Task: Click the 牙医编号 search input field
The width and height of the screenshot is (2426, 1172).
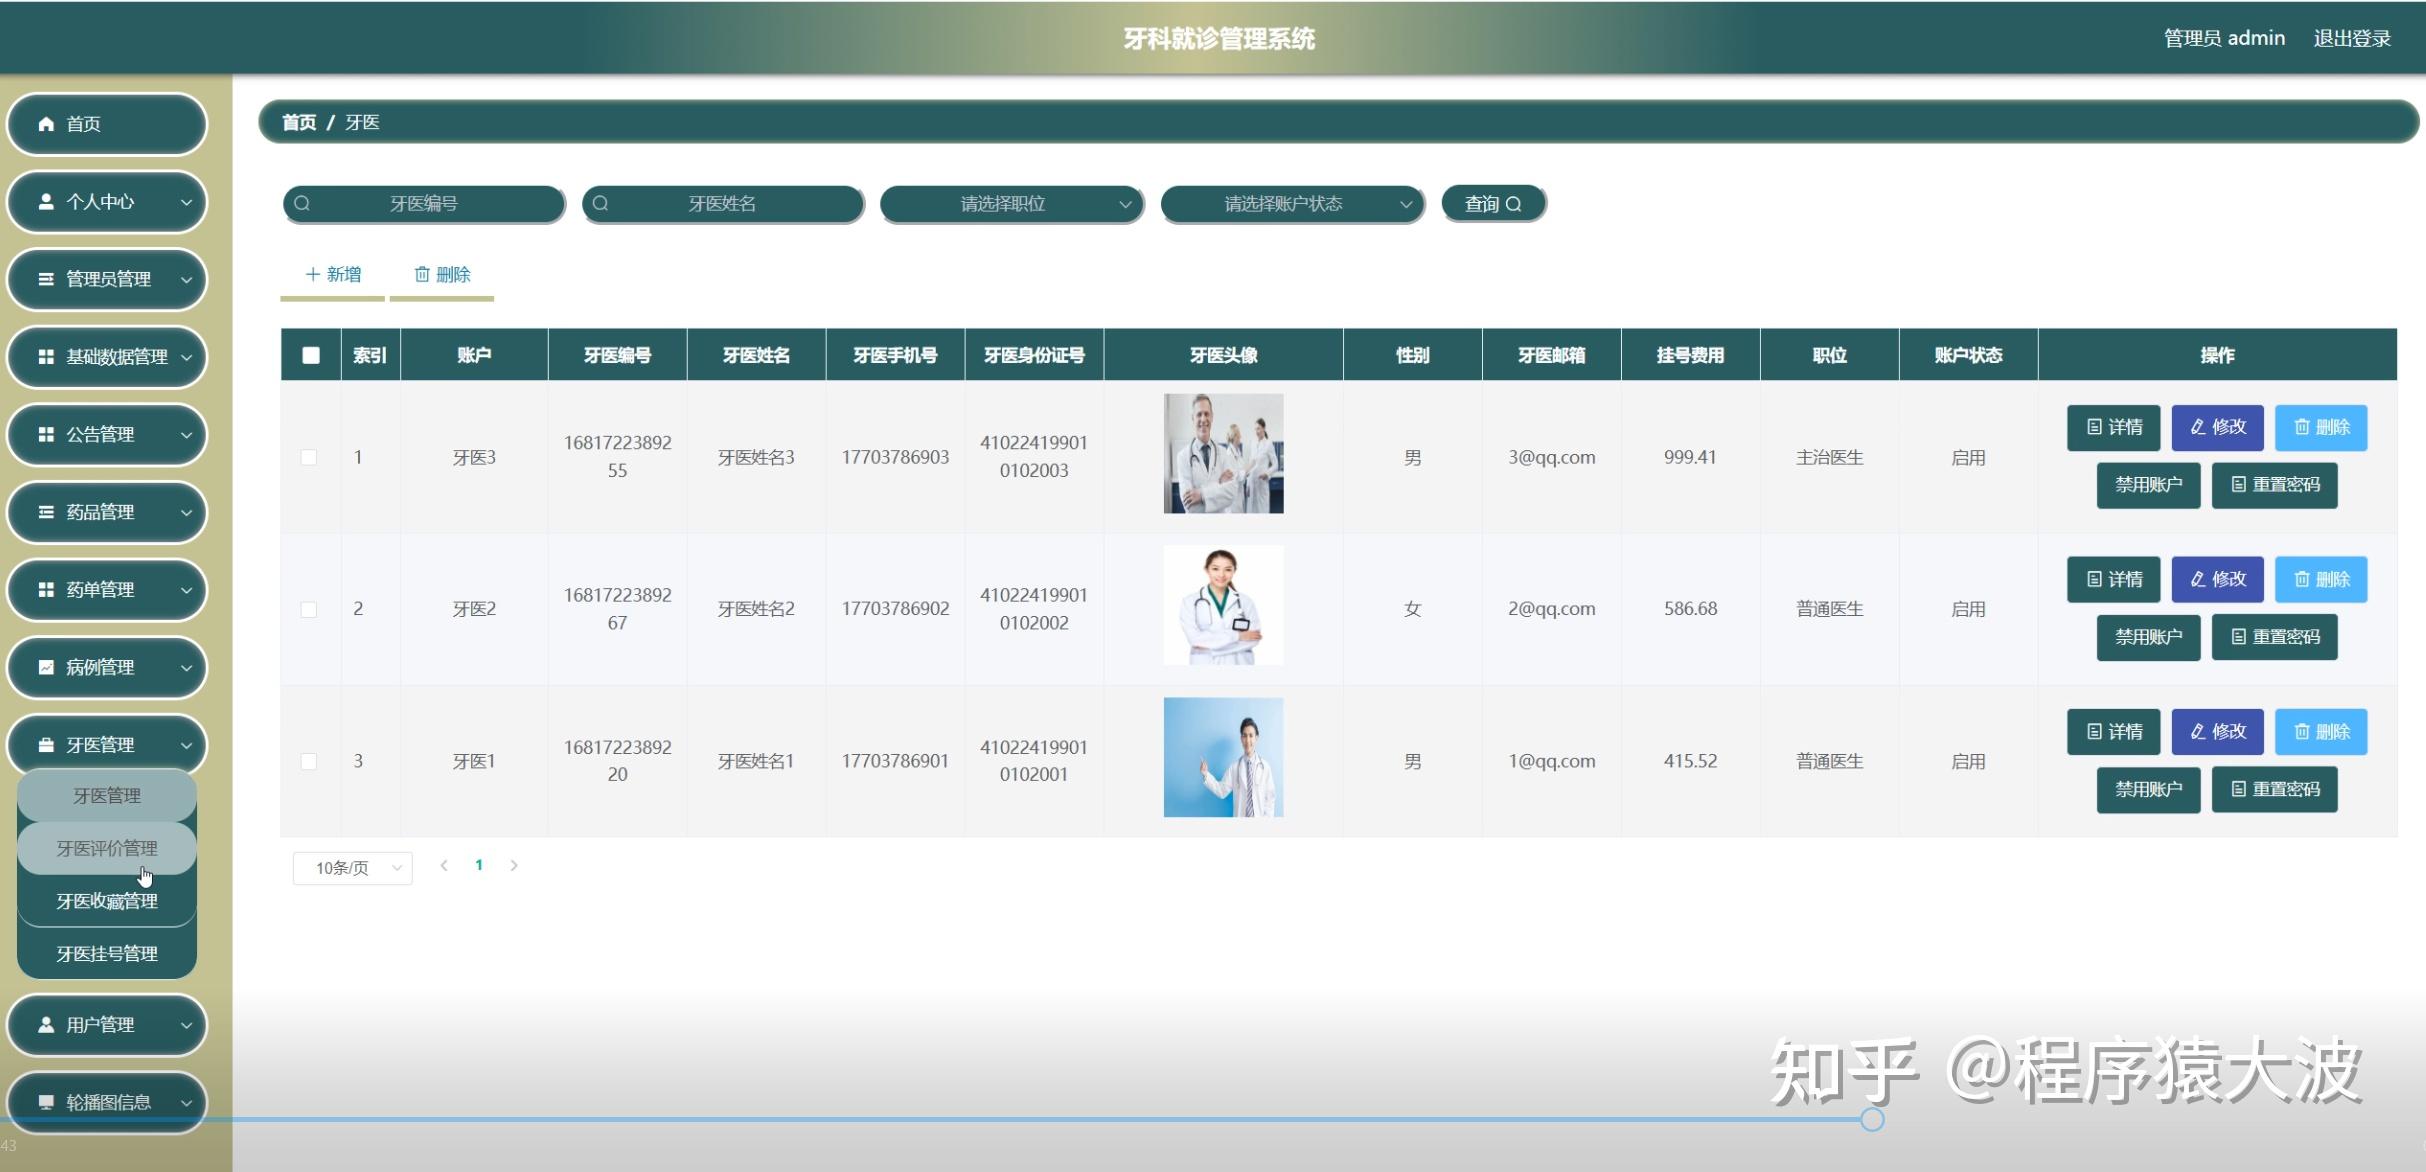Action: click(x=424, y=204)
